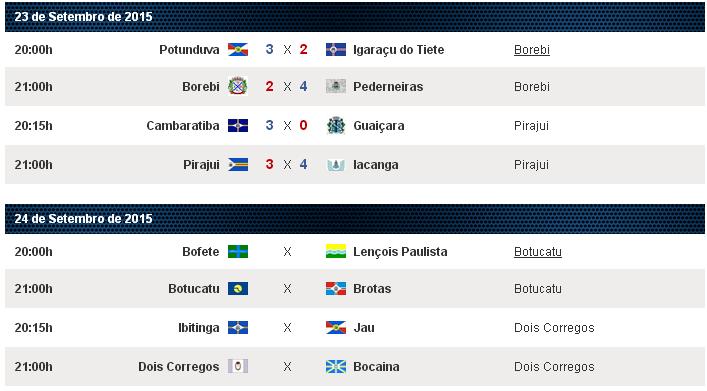Click the Potunduva team flag icon
The image size is (707, 391).
pyautogui.click(x=238, y=49)
